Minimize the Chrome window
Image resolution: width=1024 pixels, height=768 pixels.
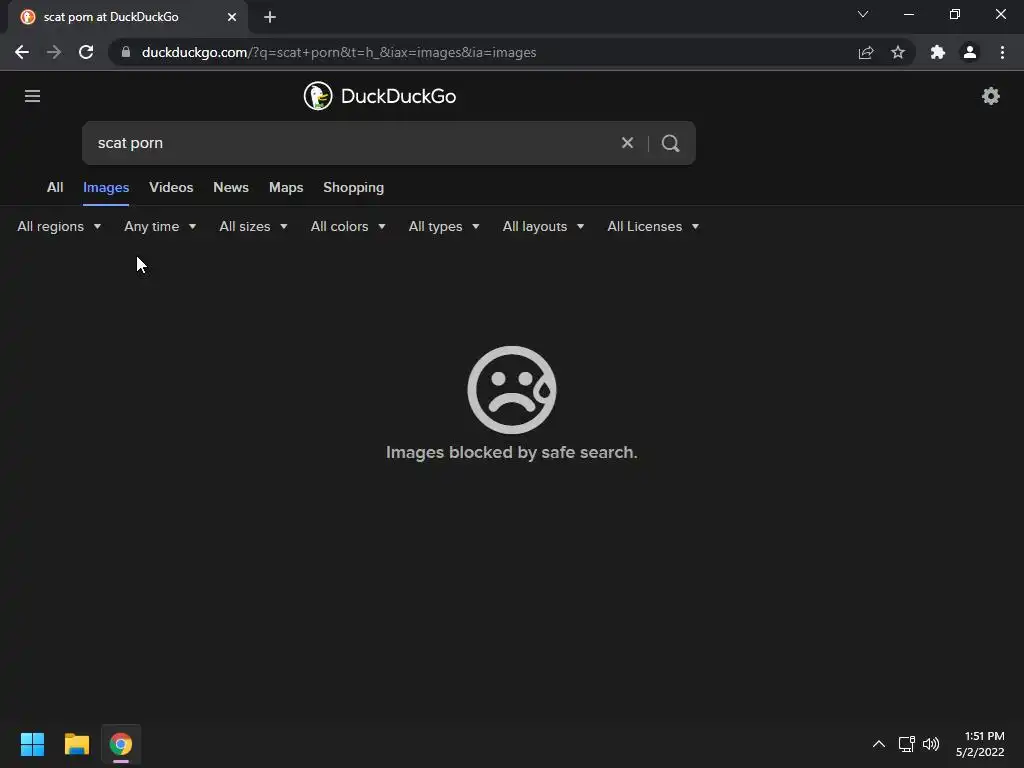[x=908, y=14]
